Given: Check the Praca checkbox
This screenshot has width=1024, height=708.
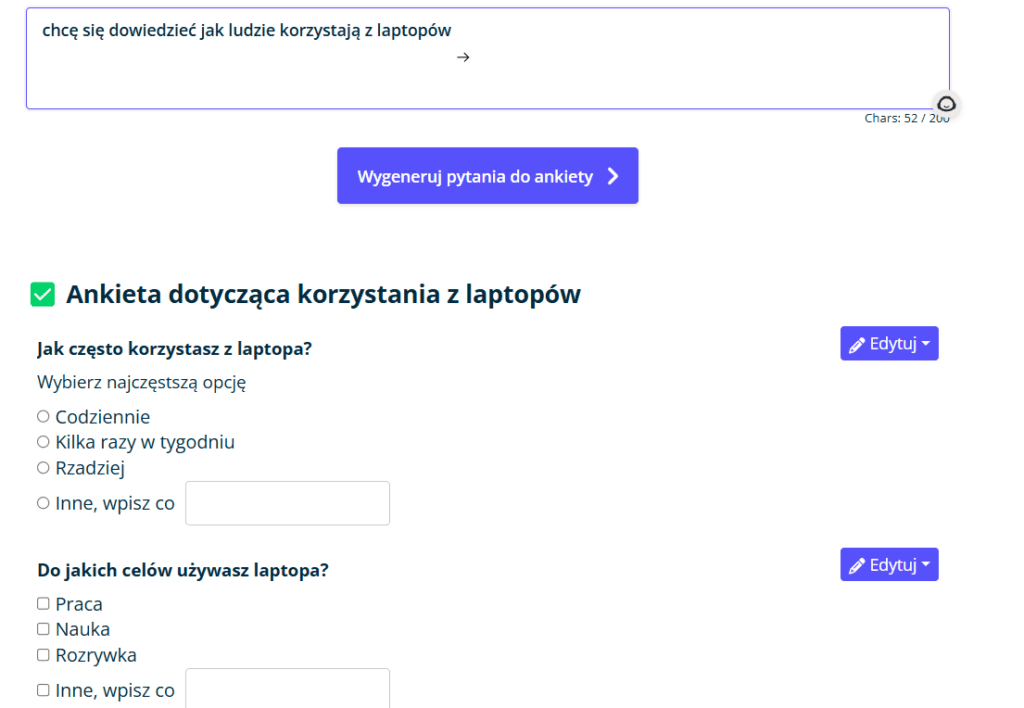Looking at the screenshot, I should point(43,604).
